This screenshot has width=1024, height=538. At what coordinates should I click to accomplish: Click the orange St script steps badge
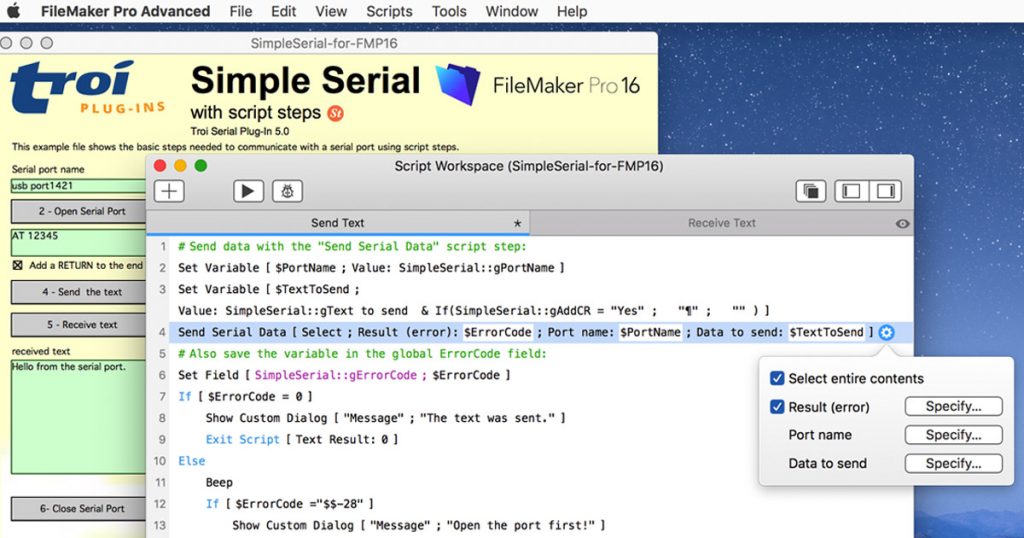335,113
